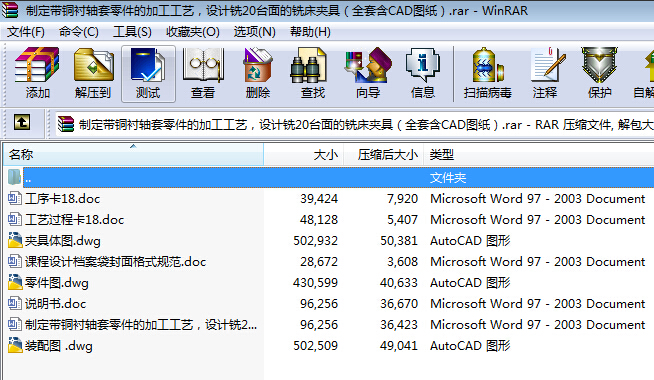Open the 命令(C) menu
This screenshot has height=380, width=654.
tap(79, 32)
